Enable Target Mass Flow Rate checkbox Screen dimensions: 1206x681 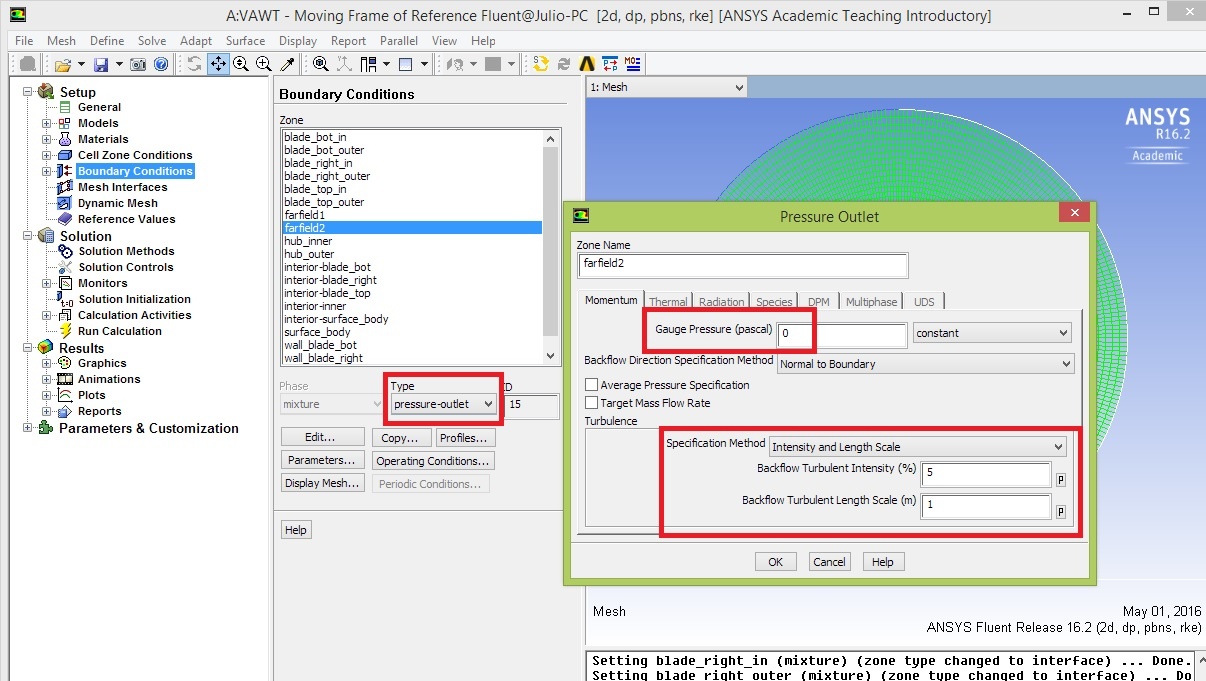click(x=592, y=403)
